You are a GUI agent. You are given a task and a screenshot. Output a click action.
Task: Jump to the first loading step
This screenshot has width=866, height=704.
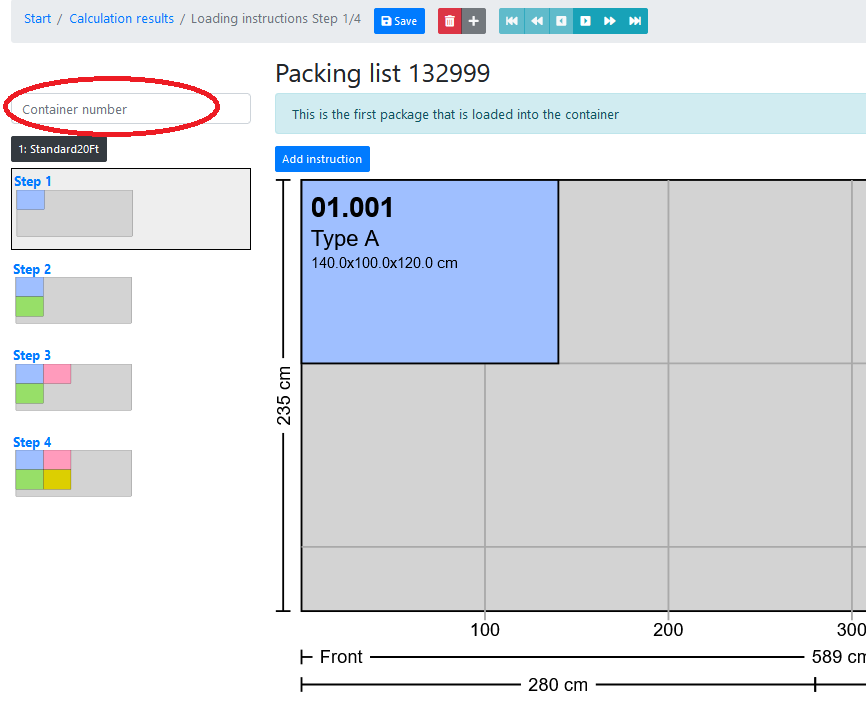[x=511, y=20]
